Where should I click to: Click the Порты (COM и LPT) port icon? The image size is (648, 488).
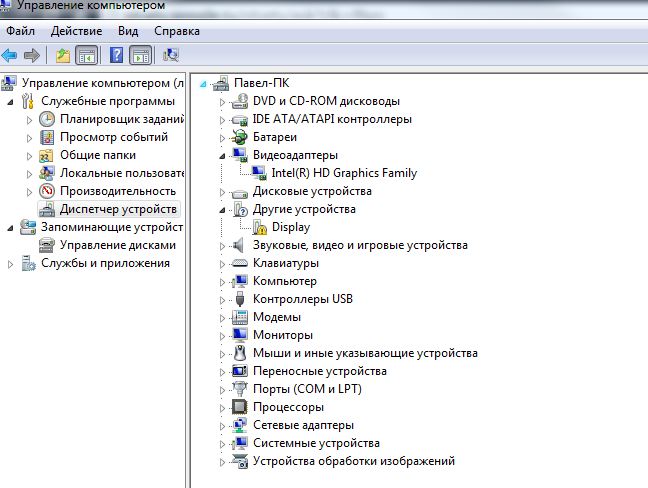pyautogui.click(x=240, y=388)
